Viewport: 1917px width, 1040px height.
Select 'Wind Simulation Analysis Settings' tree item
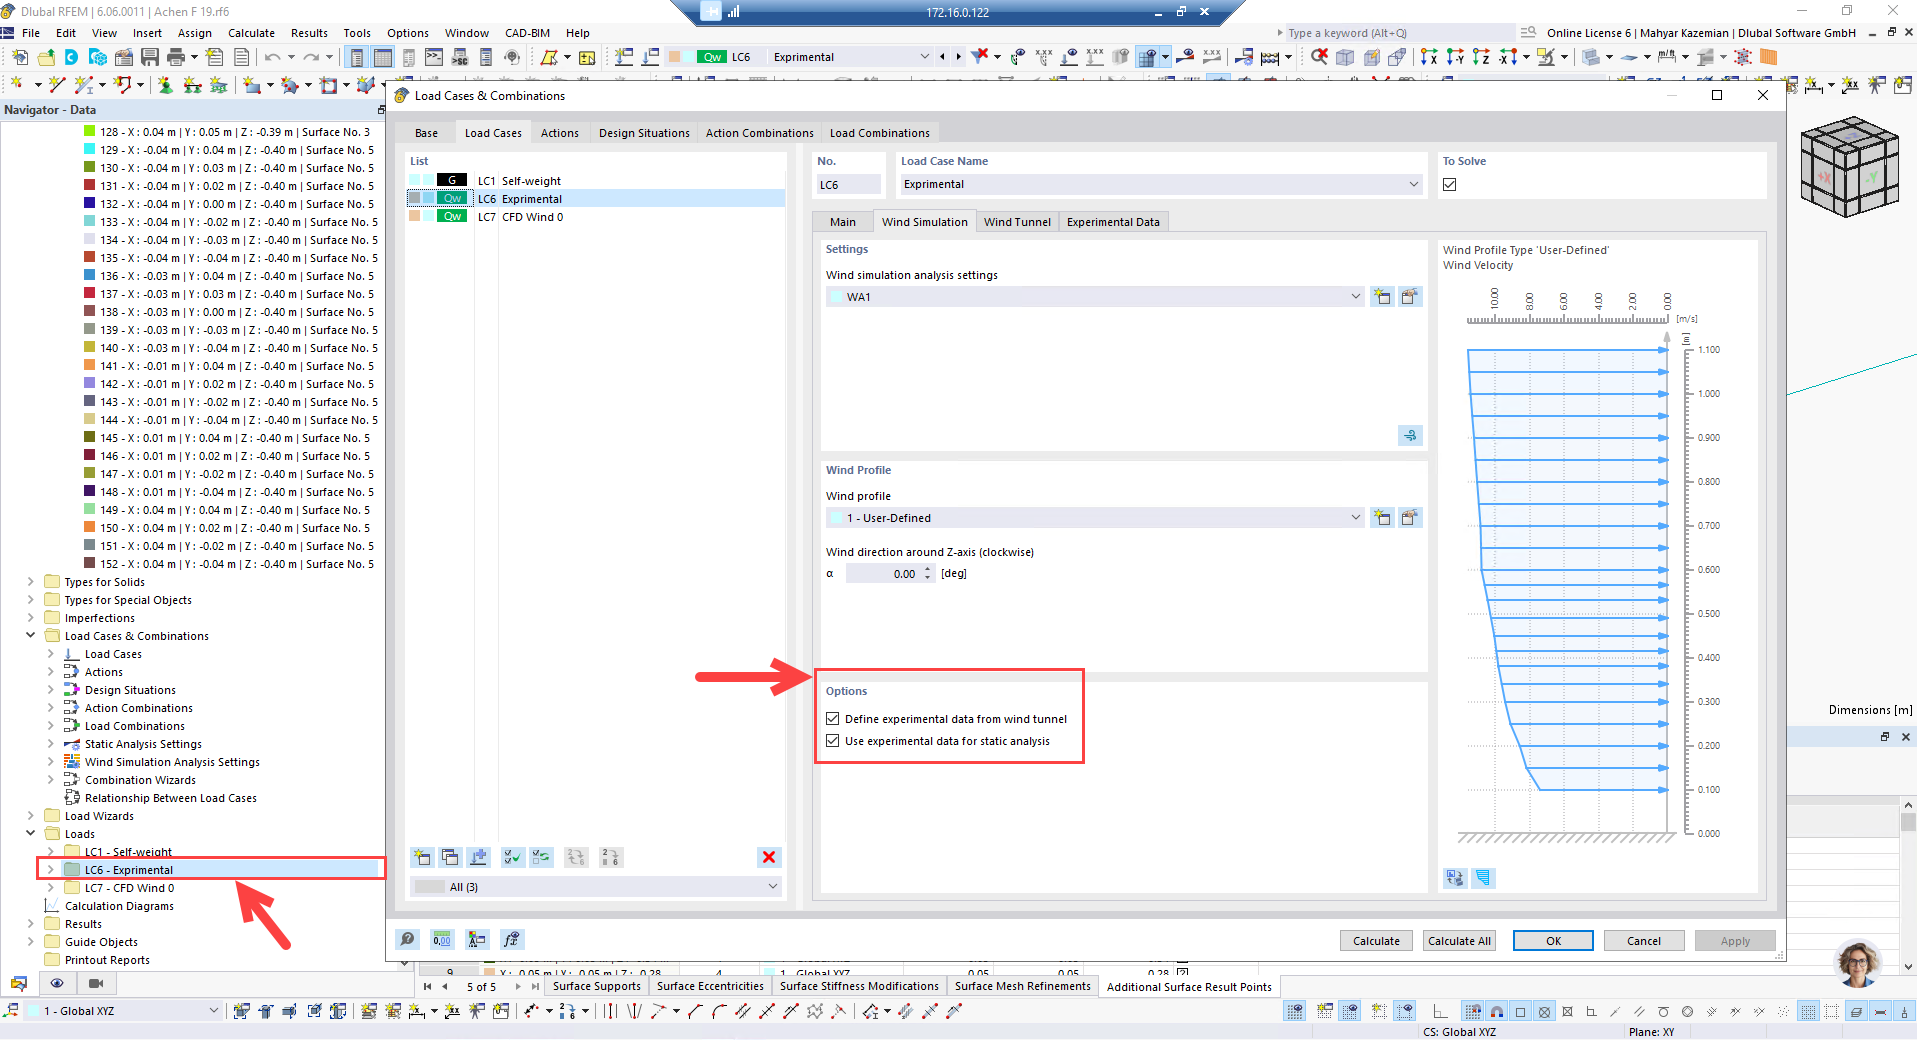point(172,762)
